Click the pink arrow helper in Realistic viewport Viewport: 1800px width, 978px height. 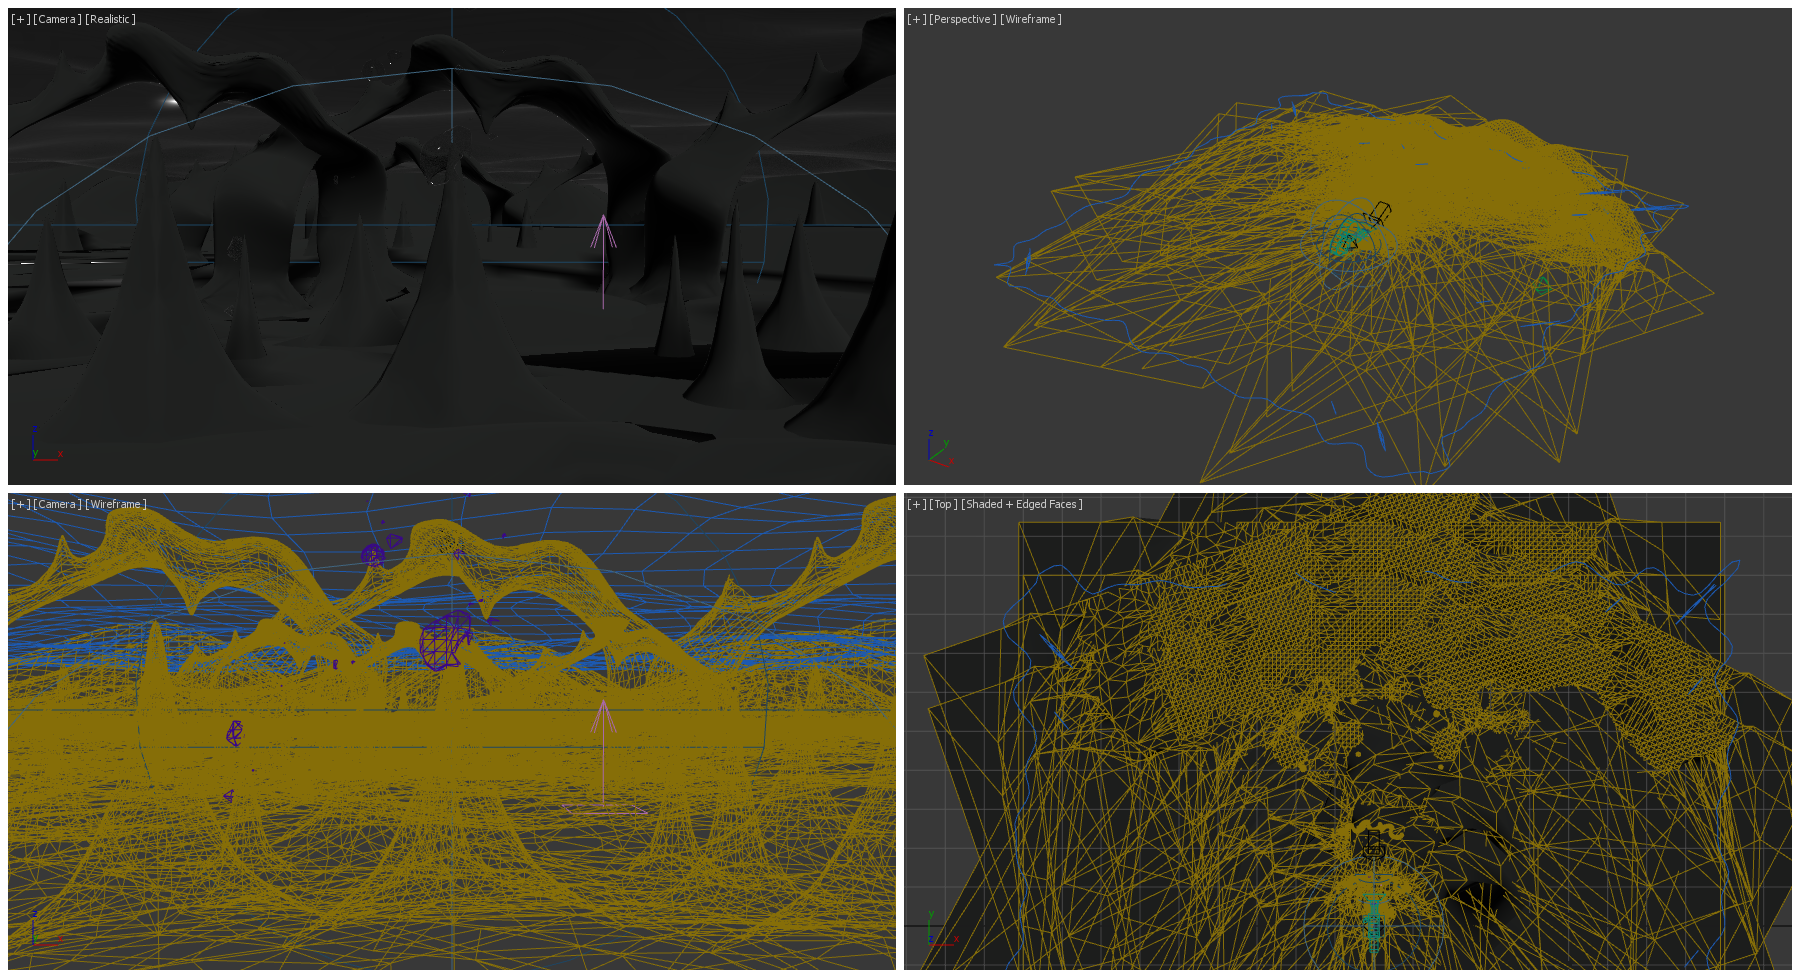coord(603,236)
